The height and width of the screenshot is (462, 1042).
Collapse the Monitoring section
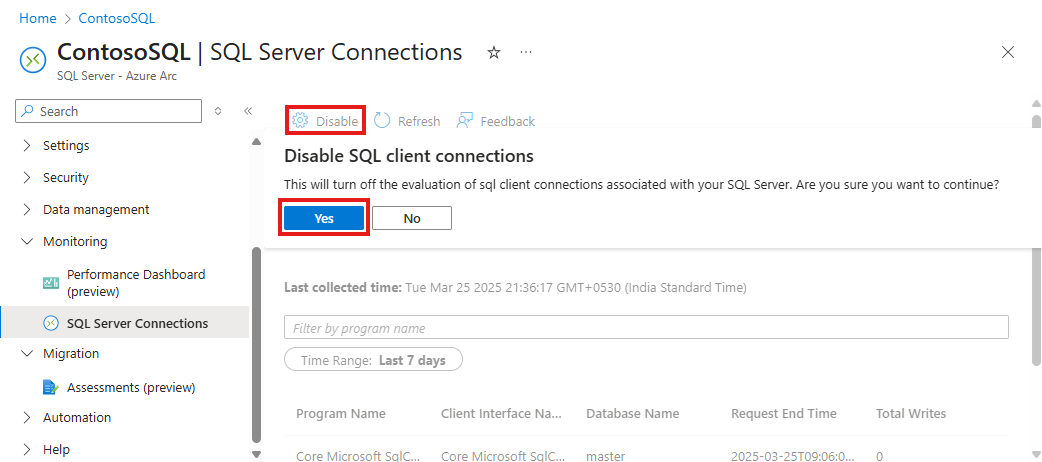pos(75,241)
